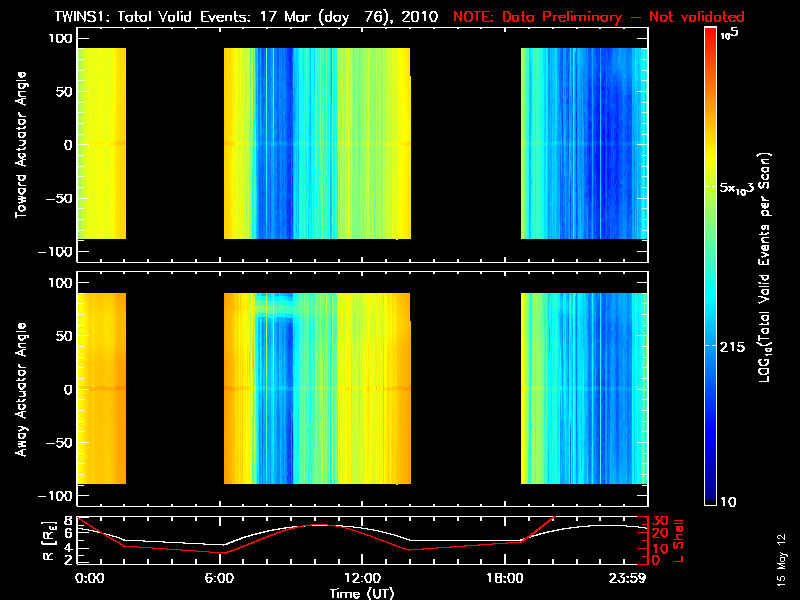Click the '18:00' time label
The height and width of the screenshot is (600, 800).
[505, 578]
